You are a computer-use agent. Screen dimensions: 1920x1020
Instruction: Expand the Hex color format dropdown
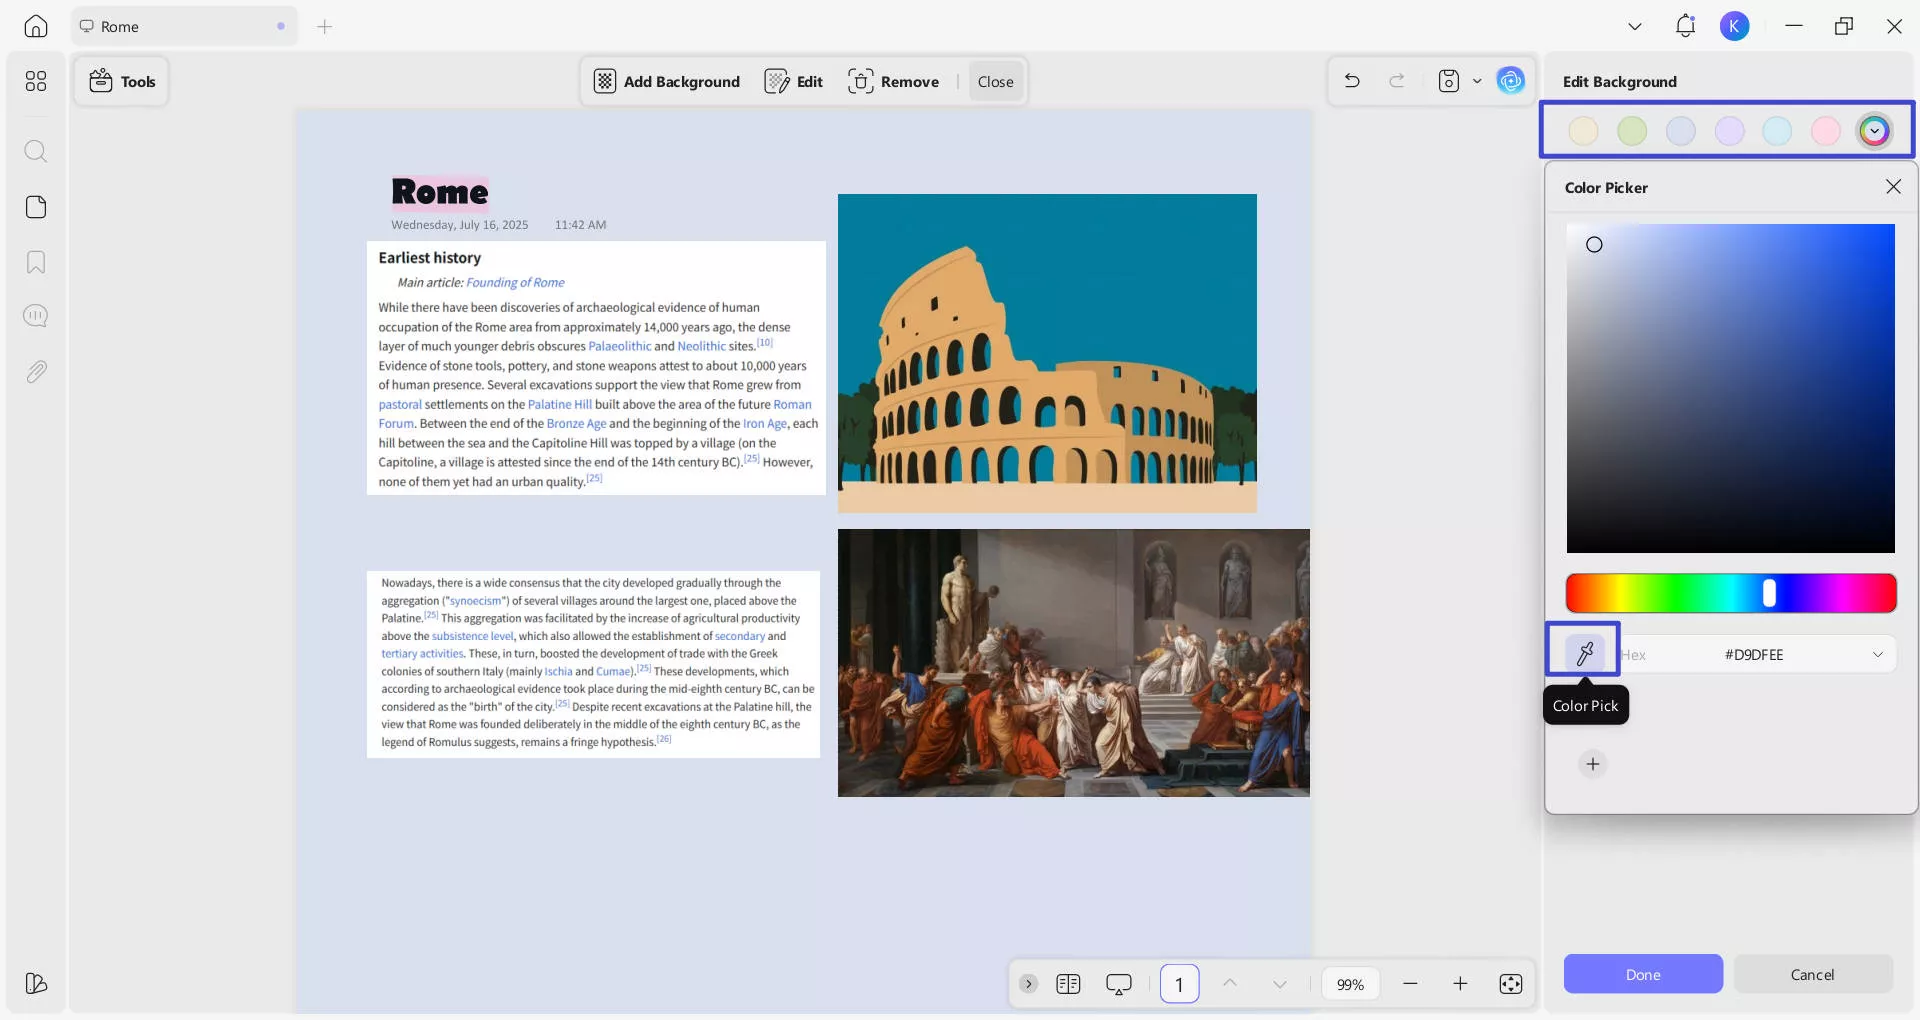click(1878, 655)
